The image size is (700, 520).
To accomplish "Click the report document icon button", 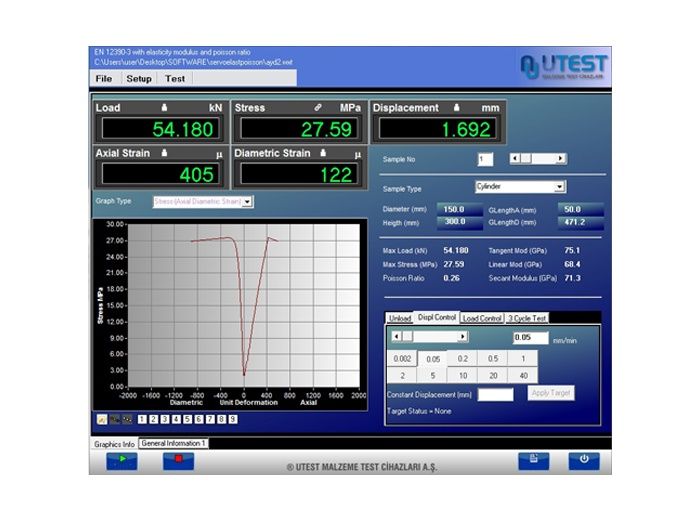I will pos(533,461).
